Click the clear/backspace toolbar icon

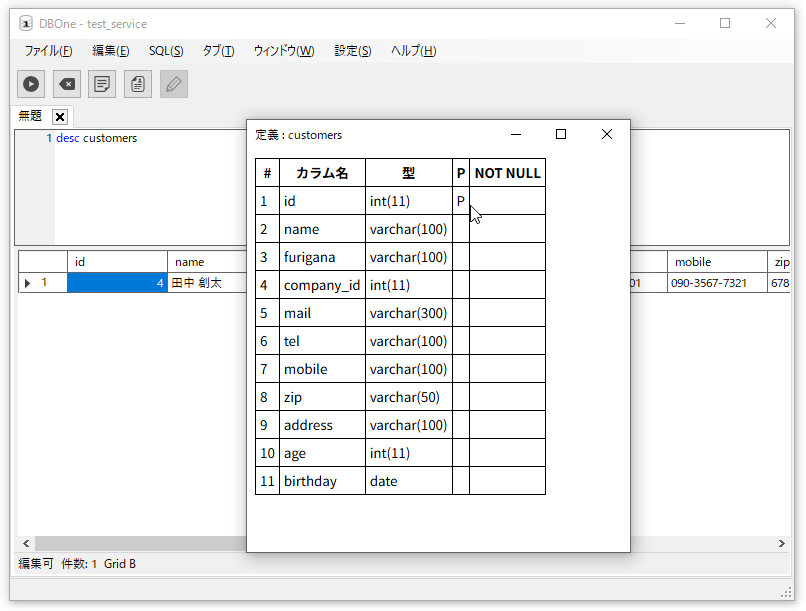(x=67, y=85)
